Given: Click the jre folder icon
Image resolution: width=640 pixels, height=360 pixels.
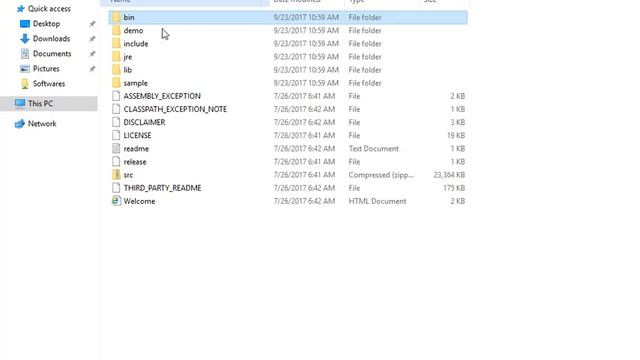Looking at the screenshot, I should [116, 56].
